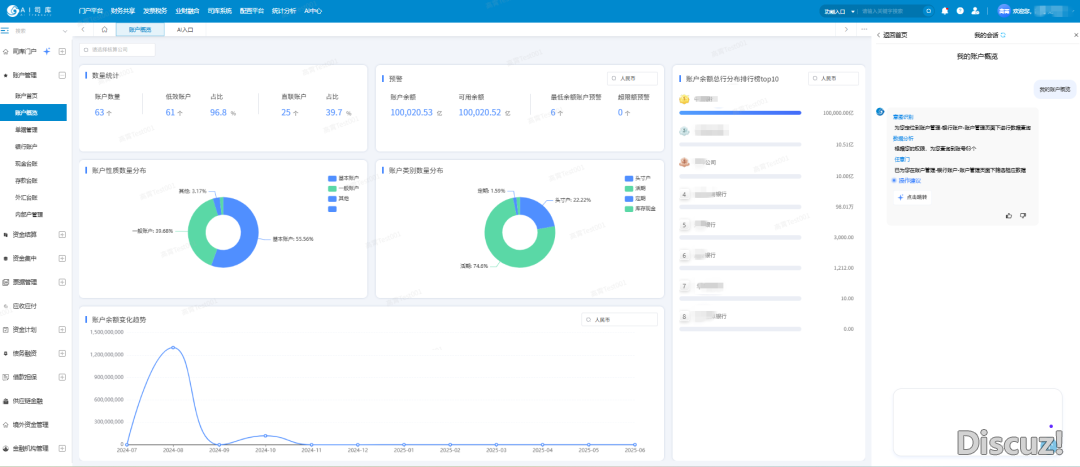Click the rank 1 bank balance progress bar
The image size is (1080, 467).
pyautogui.click(x=740, y=112)
